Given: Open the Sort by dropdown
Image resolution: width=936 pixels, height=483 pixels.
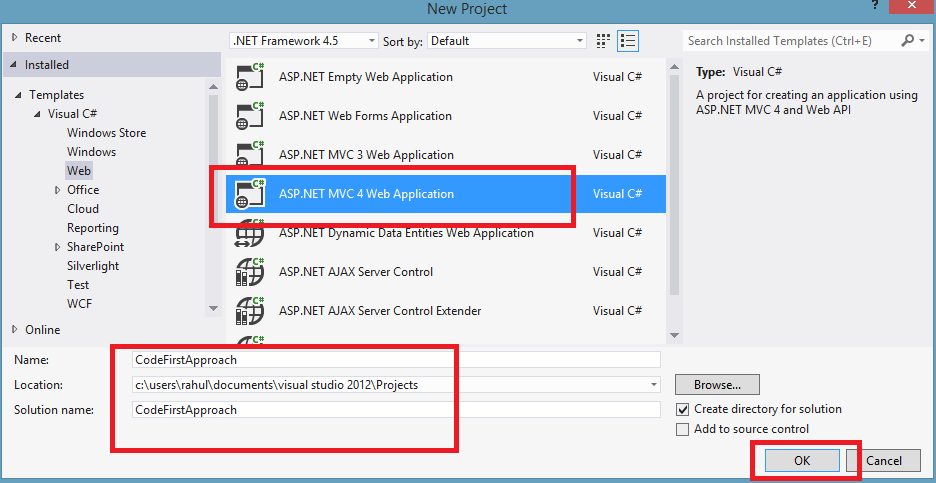Looking at the screenshot, I should [508, 41].
